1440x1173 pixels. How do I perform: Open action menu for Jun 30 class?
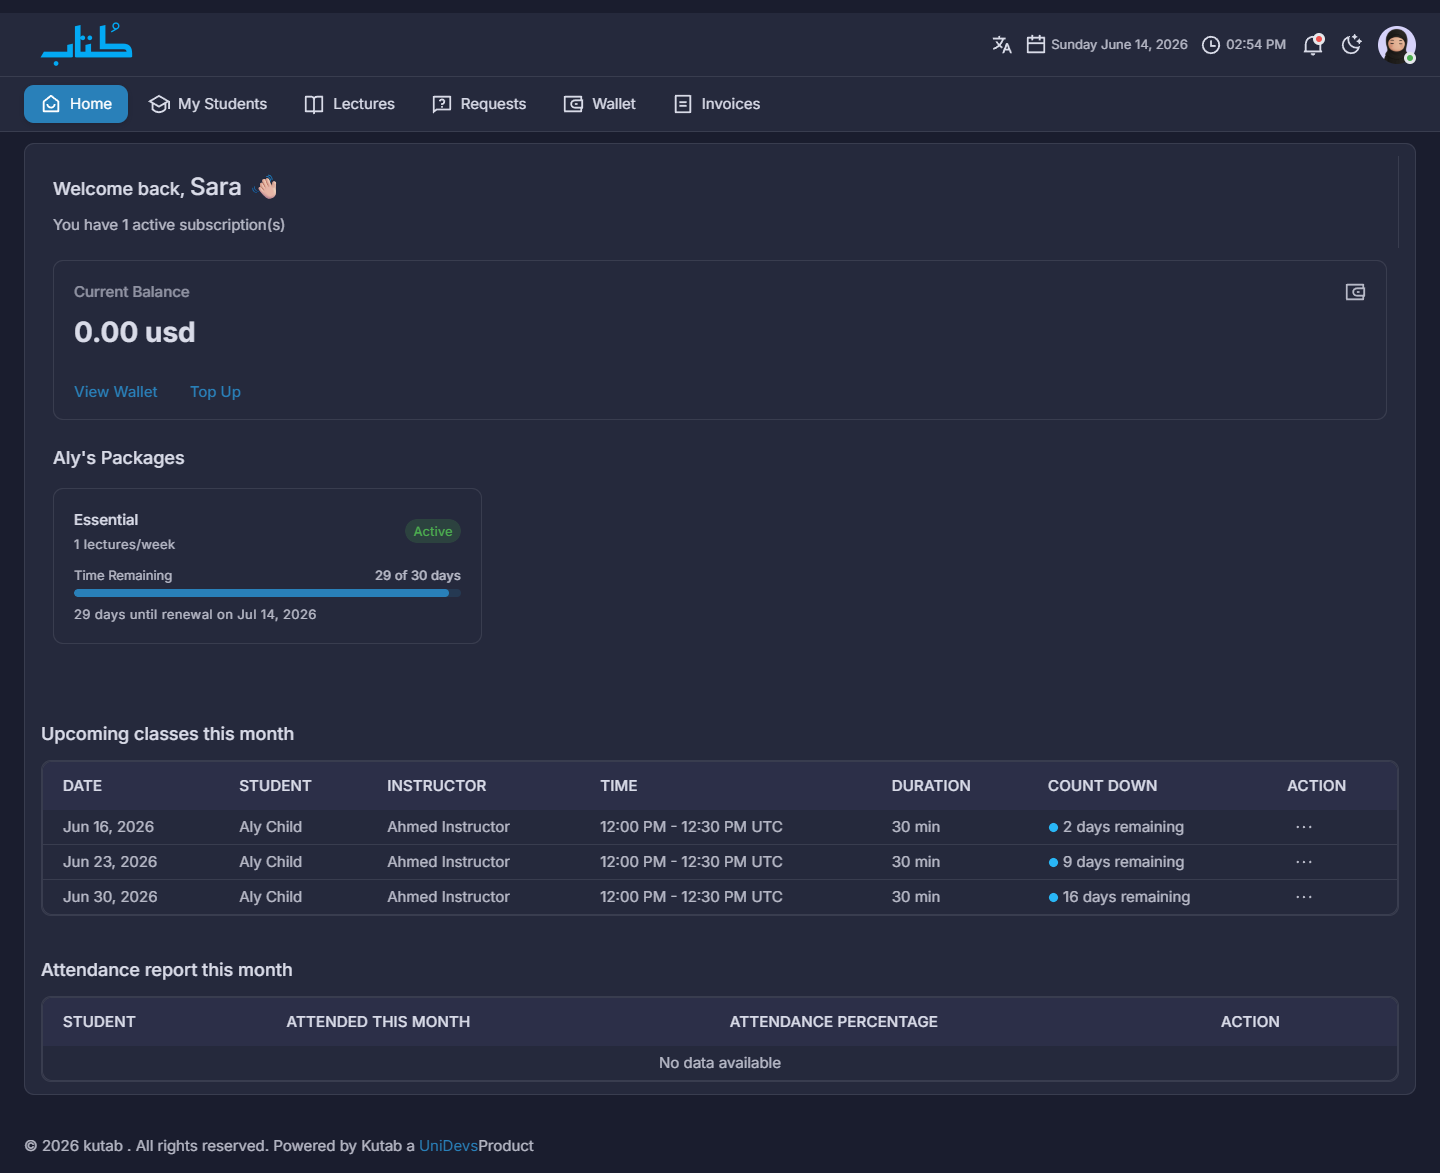(x=1304, y=897)
